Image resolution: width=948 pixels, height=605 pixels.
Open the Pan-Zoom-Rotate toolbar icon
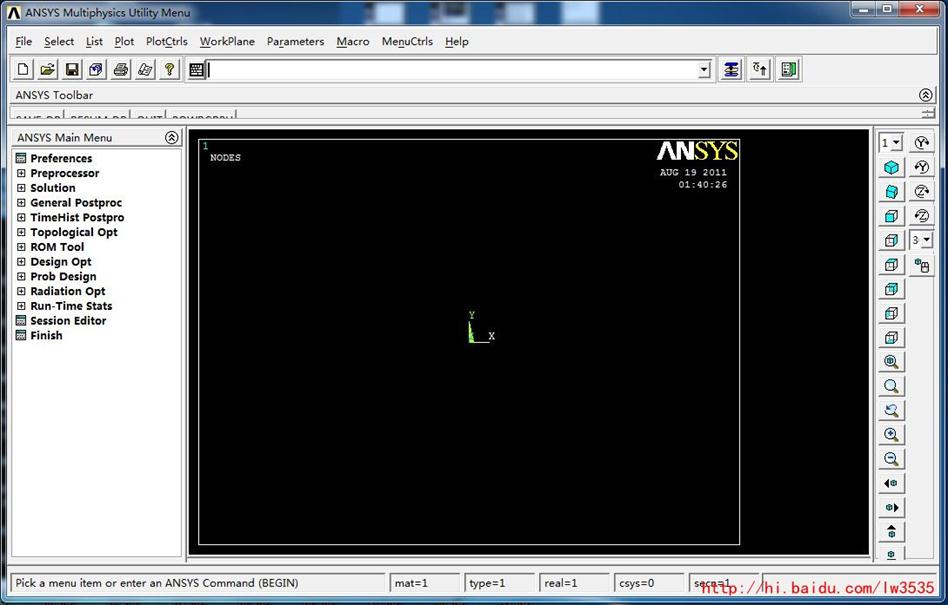click(96, 70)
